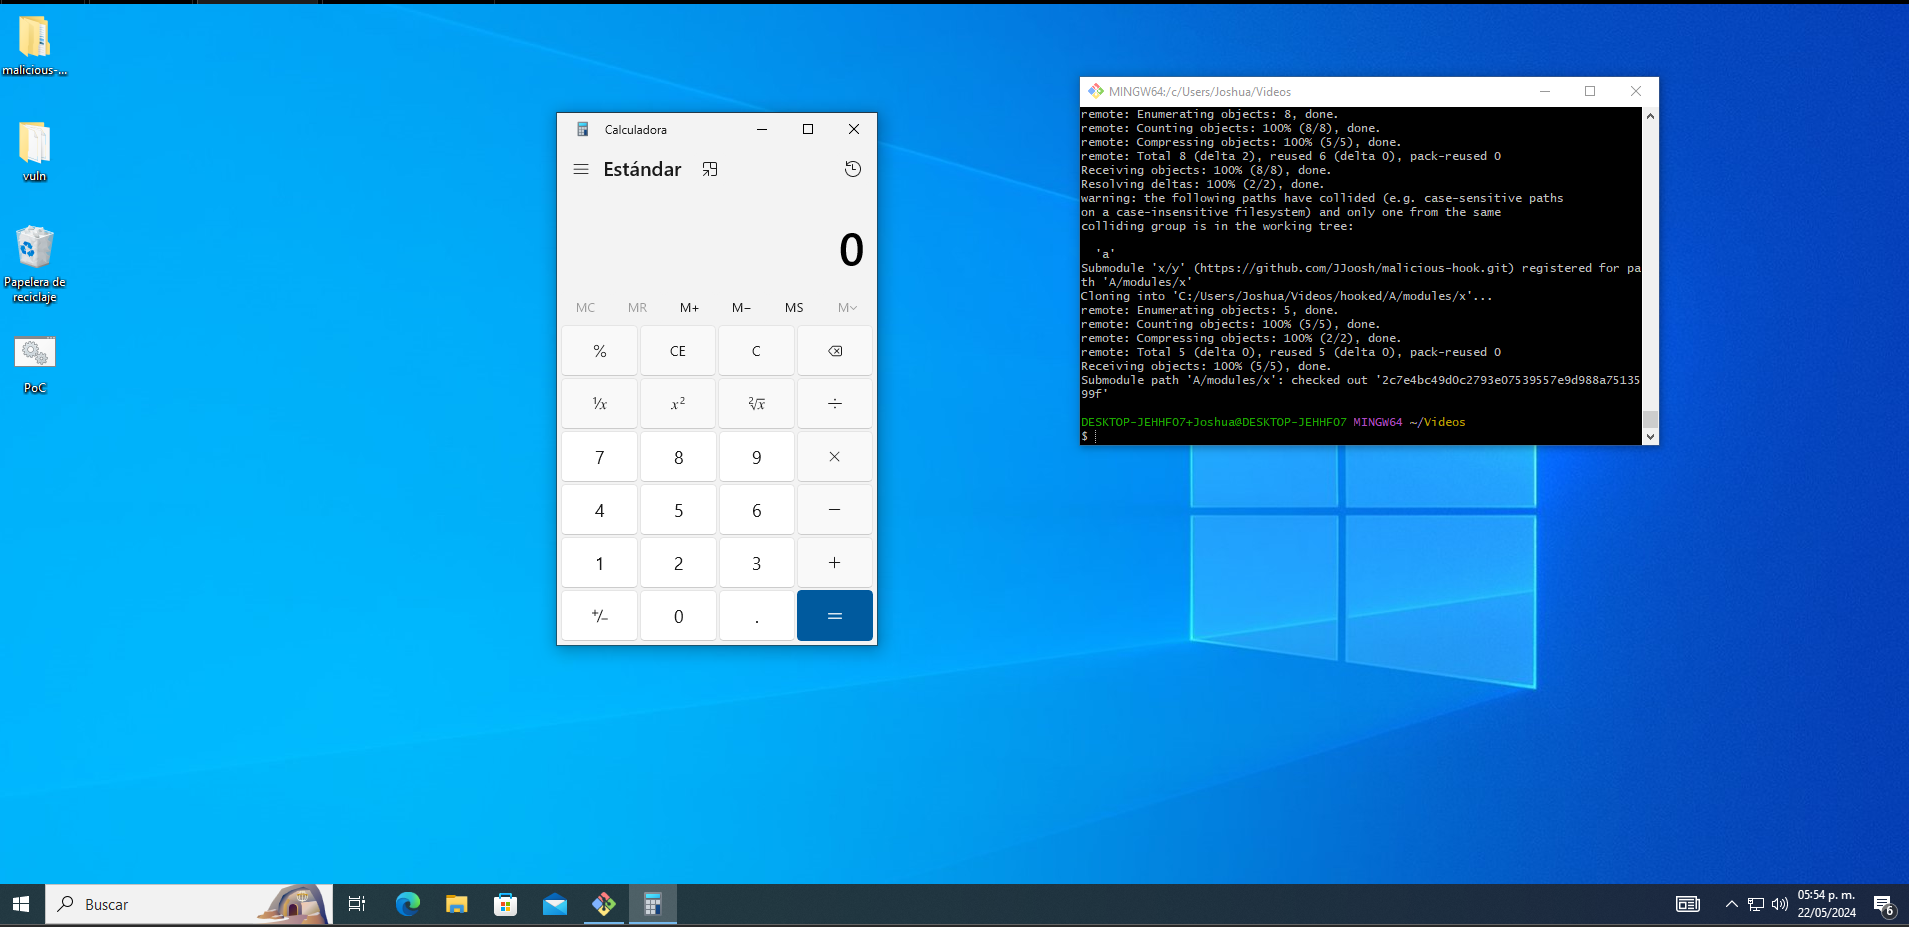Click the MR memory recall button
This screenshot has width=1909, height=927.
pos(638,308)
